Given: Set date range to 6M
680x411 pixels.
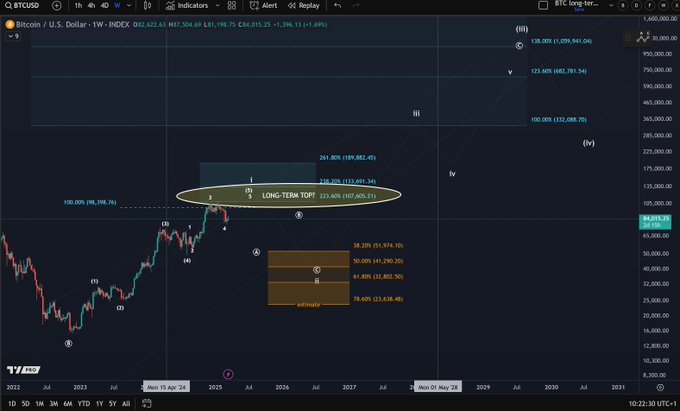Looking at the screenshot, I should [68, 404].
